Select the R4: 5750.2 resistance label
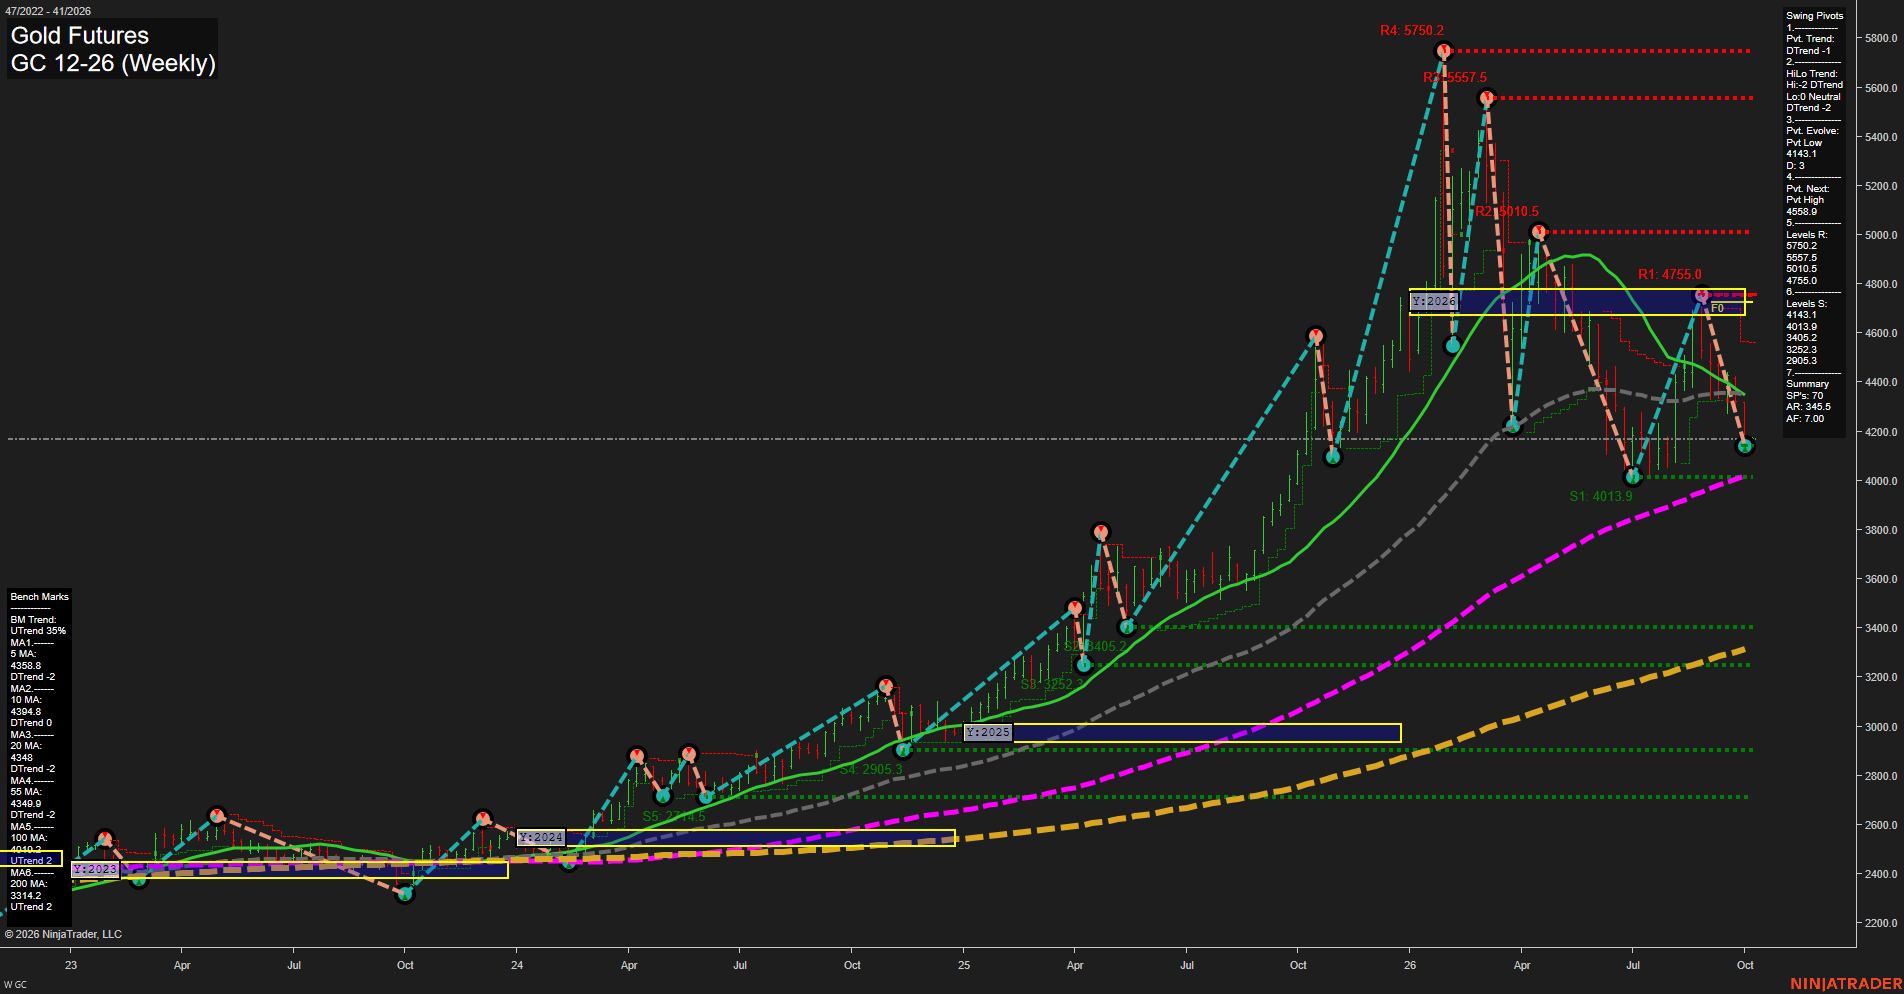This screenshot has width=1904, height=994. pyautogui.click(x=1412, y=31)
